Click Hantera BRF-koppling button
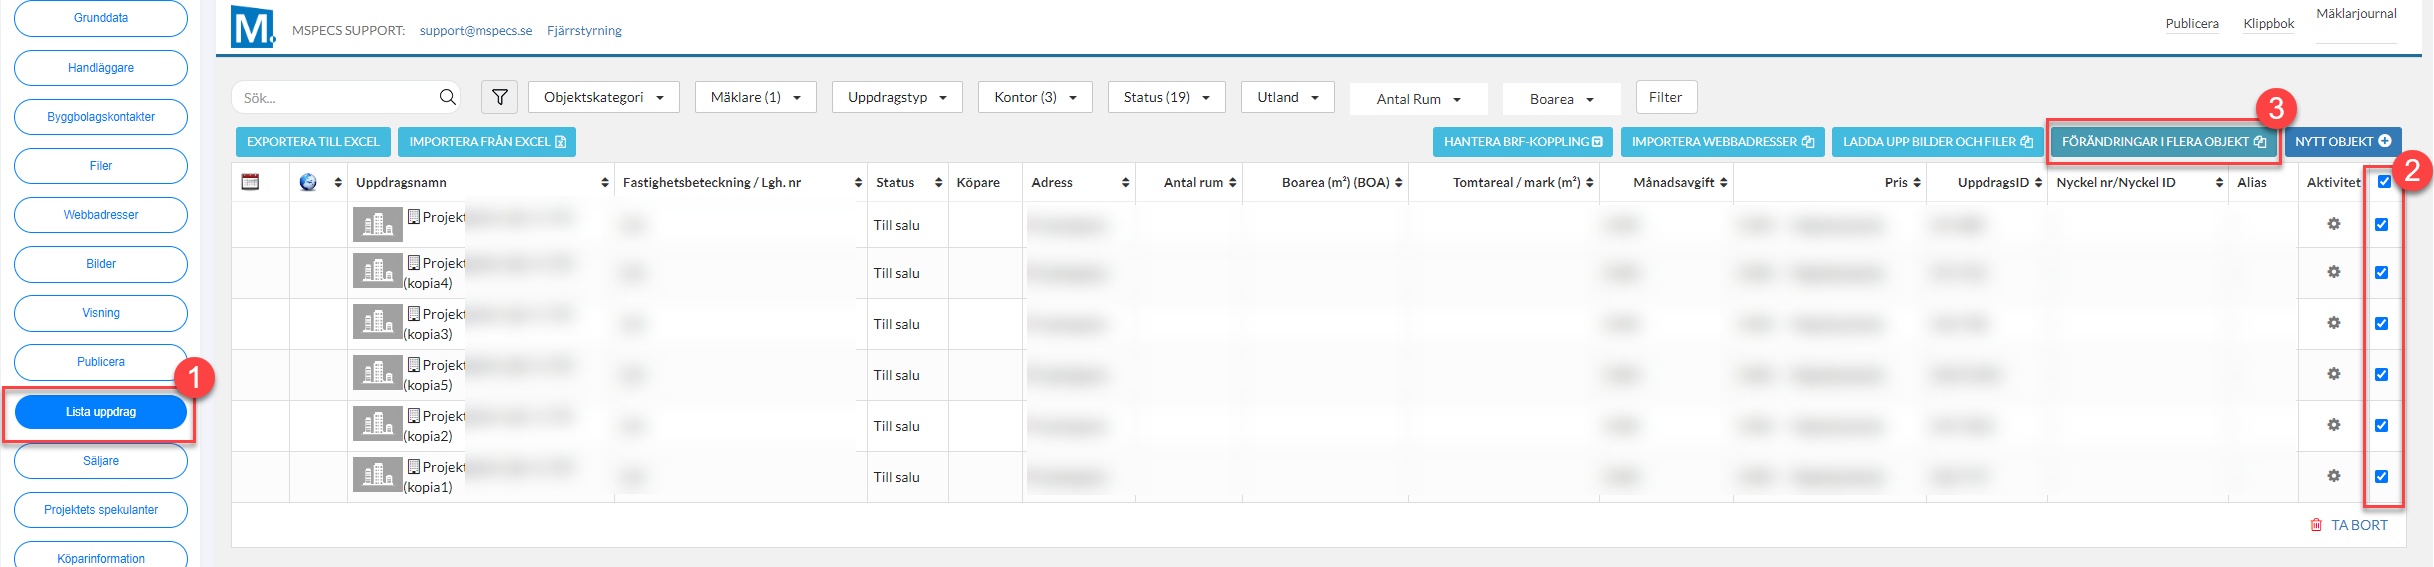The width and height of the screenshot is (2434, 567). (1522, 142)
